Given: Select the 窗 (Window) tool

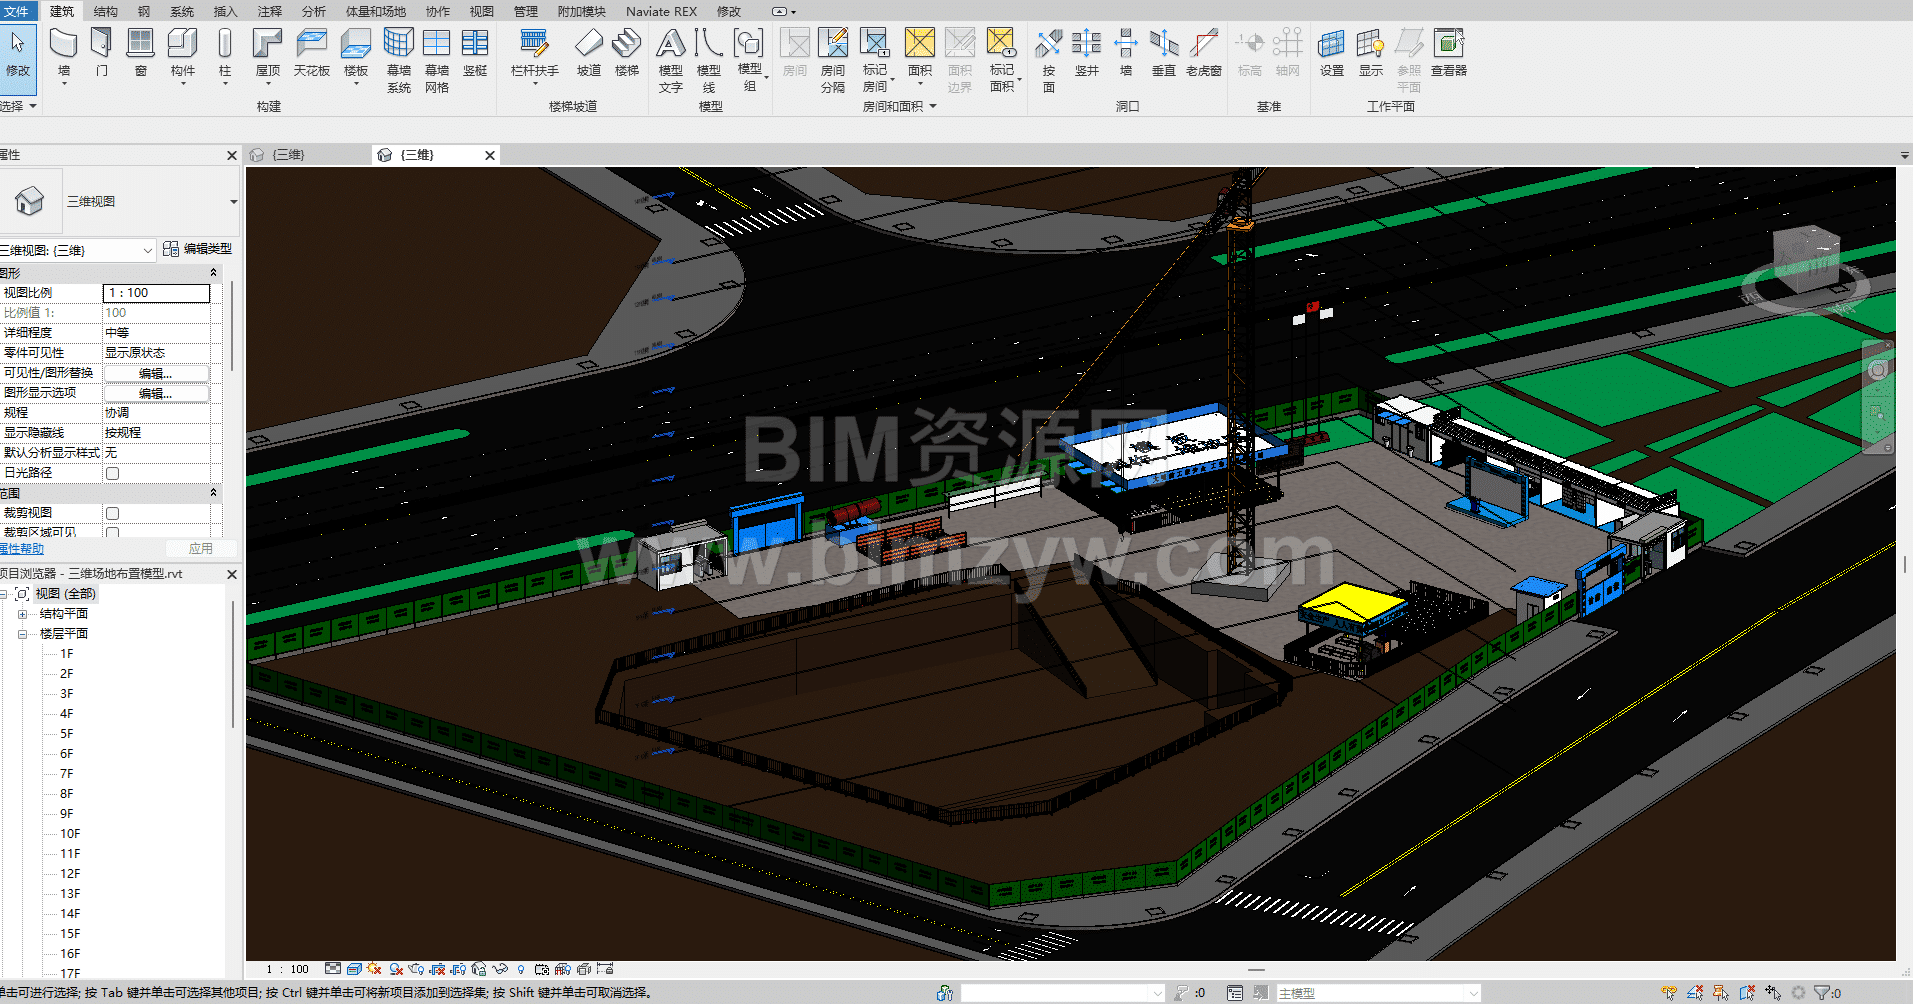Looking at the screenshot, I should click(140, 54).
